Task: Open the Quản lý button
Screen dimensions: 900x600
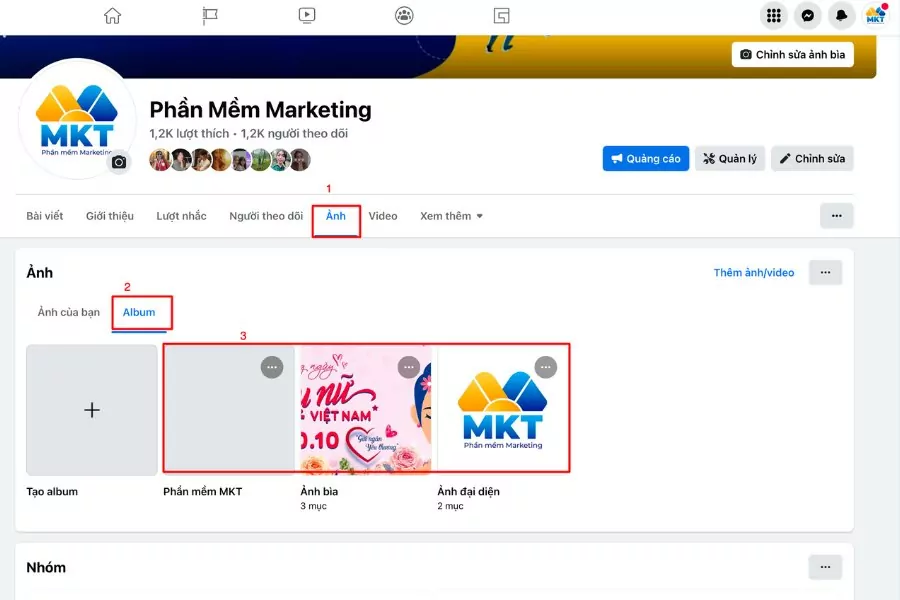Action: point(730,158)
